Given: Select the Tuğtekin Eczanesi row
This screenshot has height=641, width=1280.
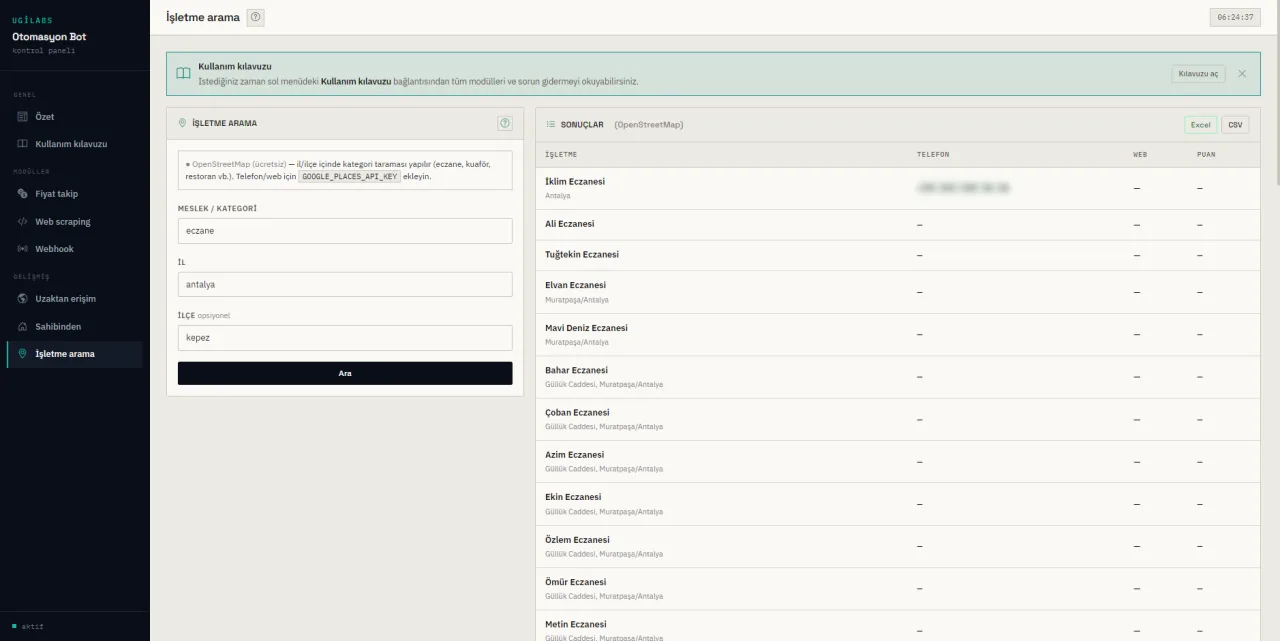Looking at the screenshot, I should 898,255.
